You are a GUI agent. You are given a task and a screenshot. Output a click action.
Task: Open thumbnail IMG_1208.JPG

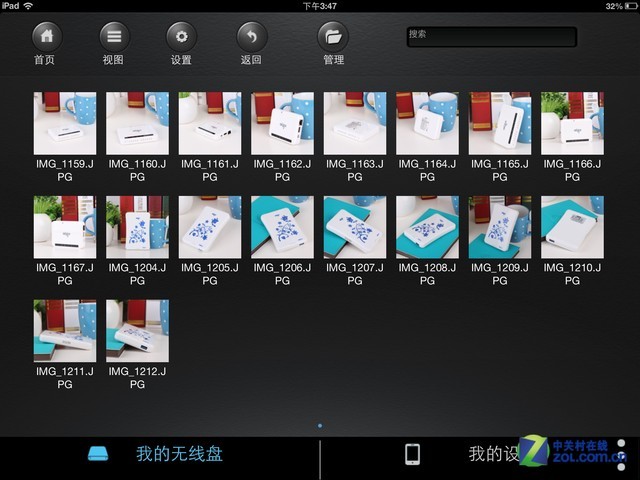[x=427, y=227]
